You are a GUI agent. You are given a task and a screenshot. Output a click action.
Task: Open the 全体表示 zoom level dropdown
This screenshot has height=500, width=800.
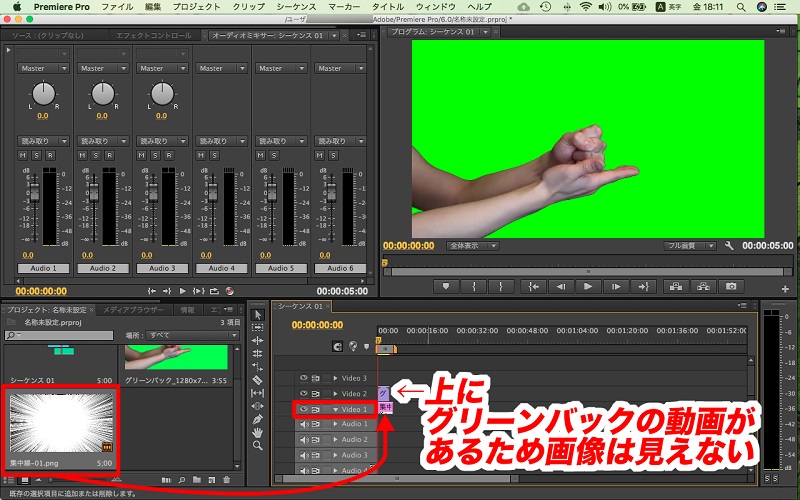tap(472, 246)
